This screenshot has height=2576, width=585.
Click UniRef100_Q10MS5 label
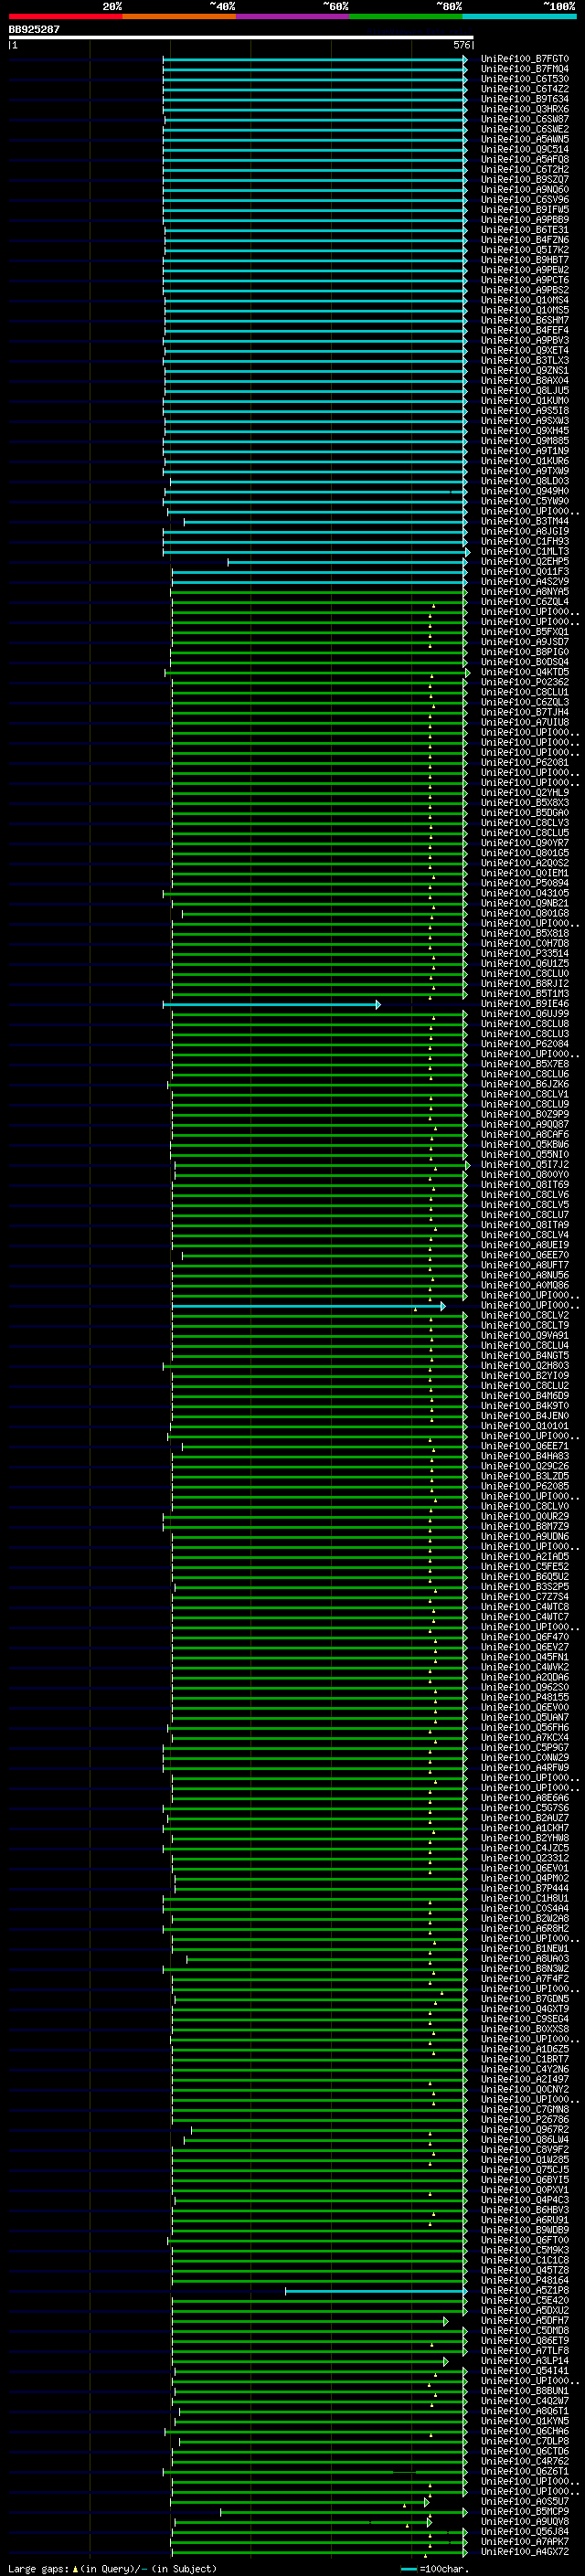coord(525,311)
